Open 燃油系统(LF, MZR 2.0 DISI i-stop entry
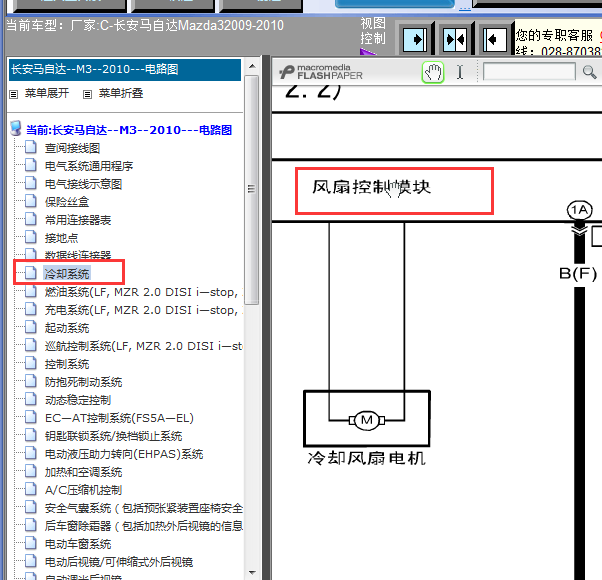The height and width of the screenshot is (580, 602). [x=143, y=292]
